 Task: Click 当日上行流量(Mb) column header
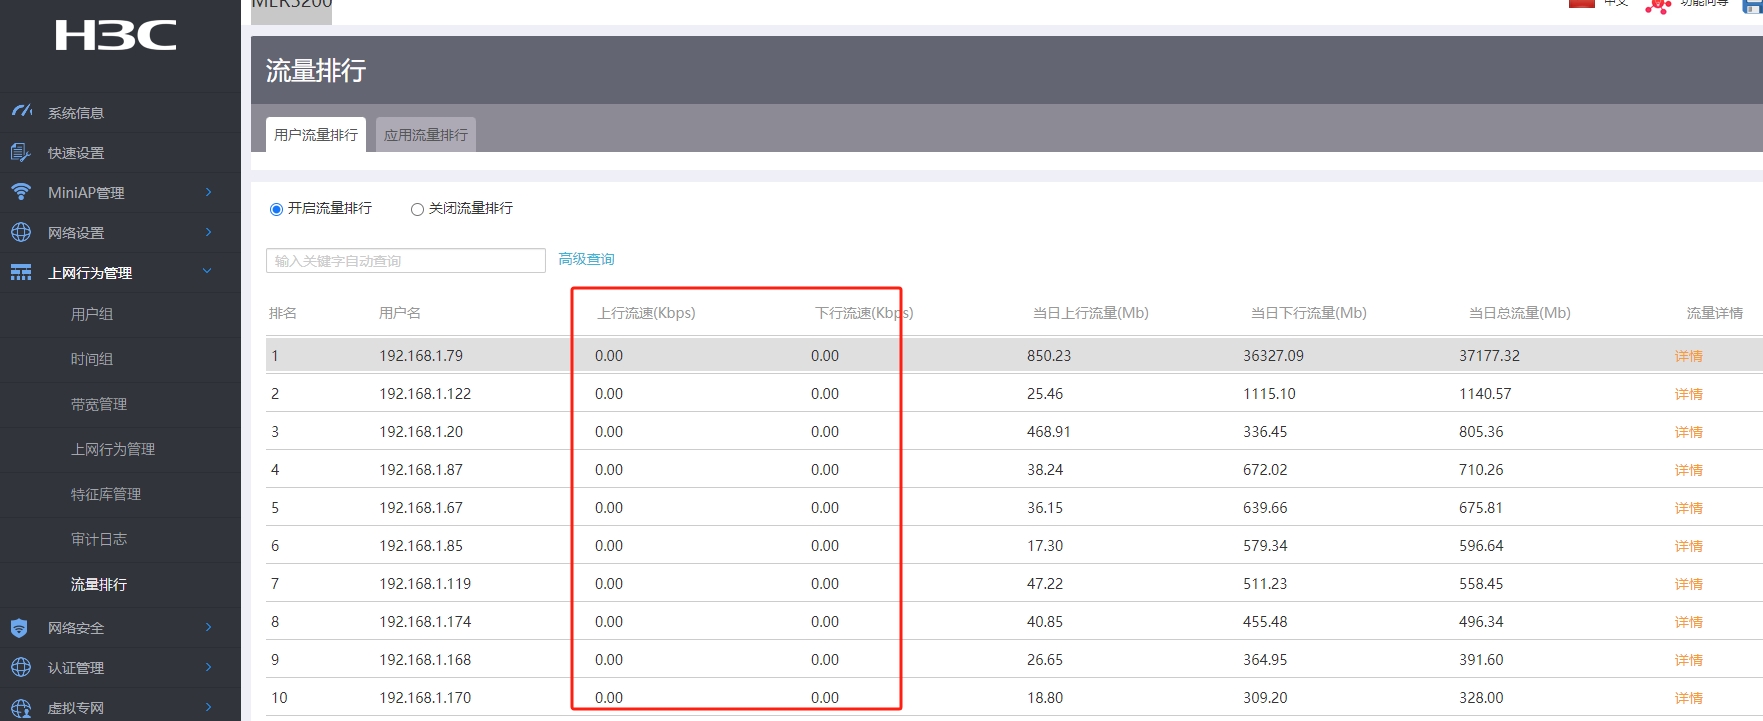[x=1091, y=313]
